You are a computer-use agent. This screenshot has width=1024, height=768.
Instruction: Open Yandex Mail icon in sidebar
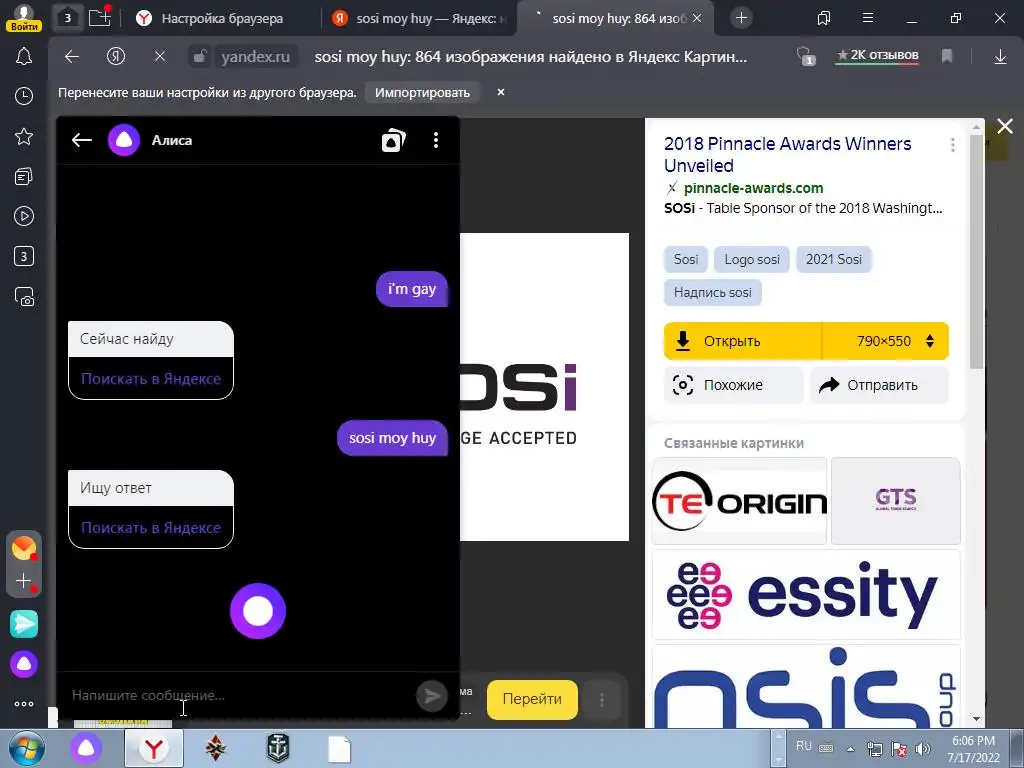[24, 547]
